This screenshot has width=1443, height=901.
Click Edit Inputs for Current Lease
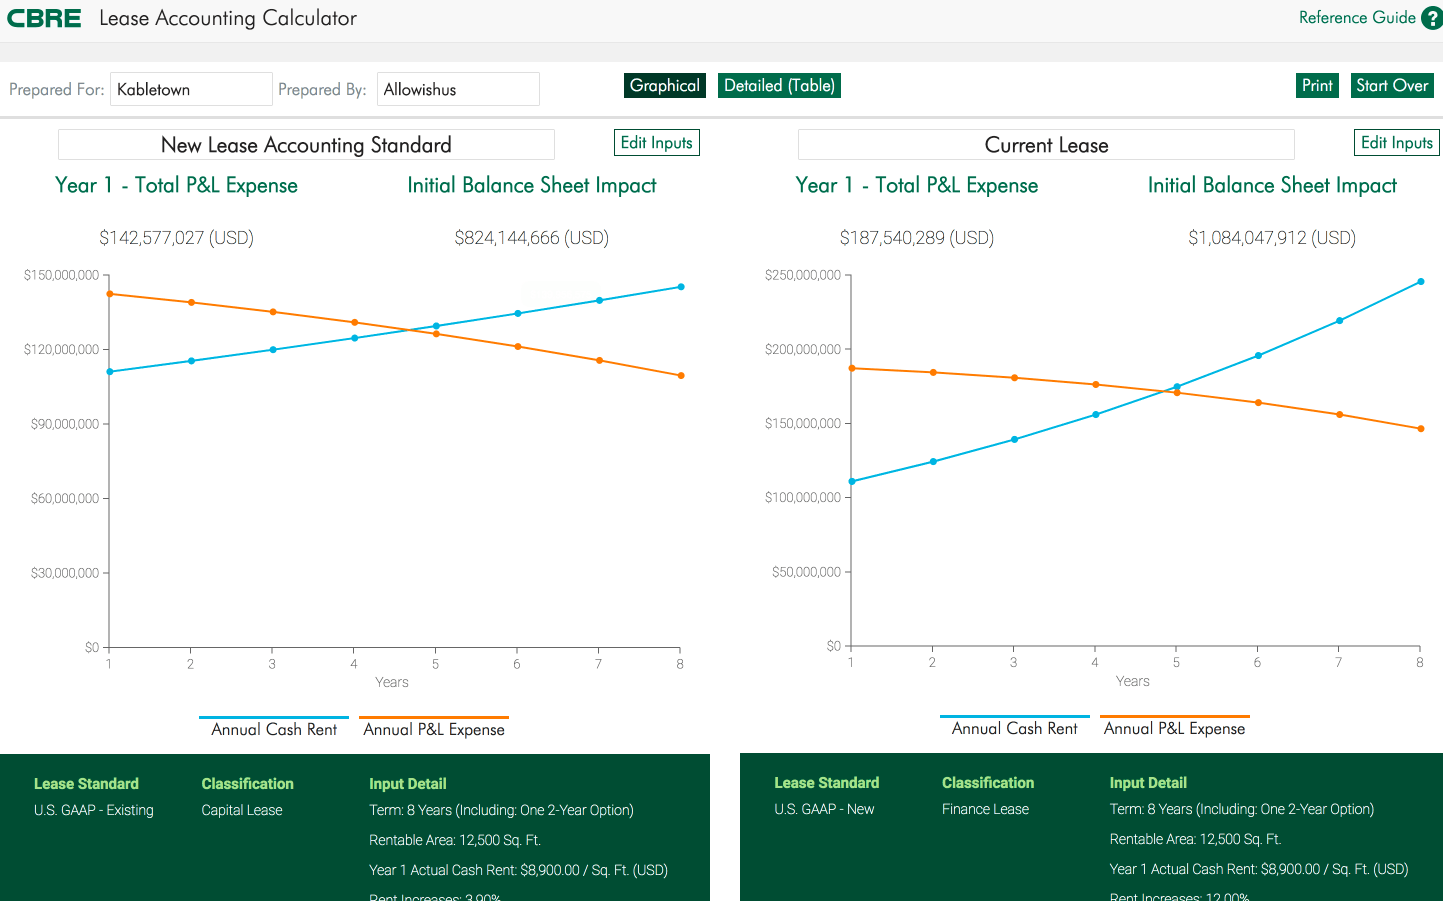pyautogui.click(x=1397, y=143)
